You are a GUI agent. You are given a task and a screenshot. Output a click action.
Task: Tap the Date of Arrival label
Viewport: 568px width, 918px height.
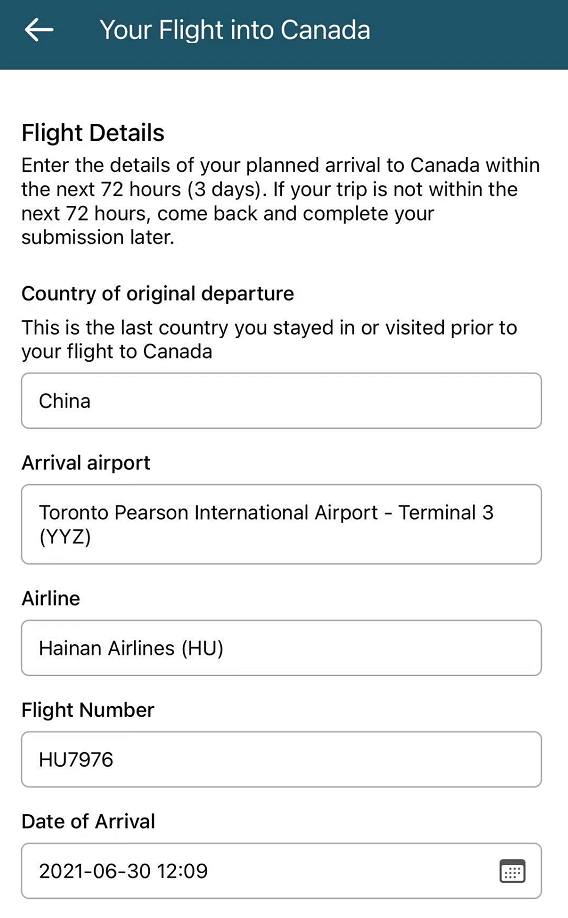click(88, 821)
